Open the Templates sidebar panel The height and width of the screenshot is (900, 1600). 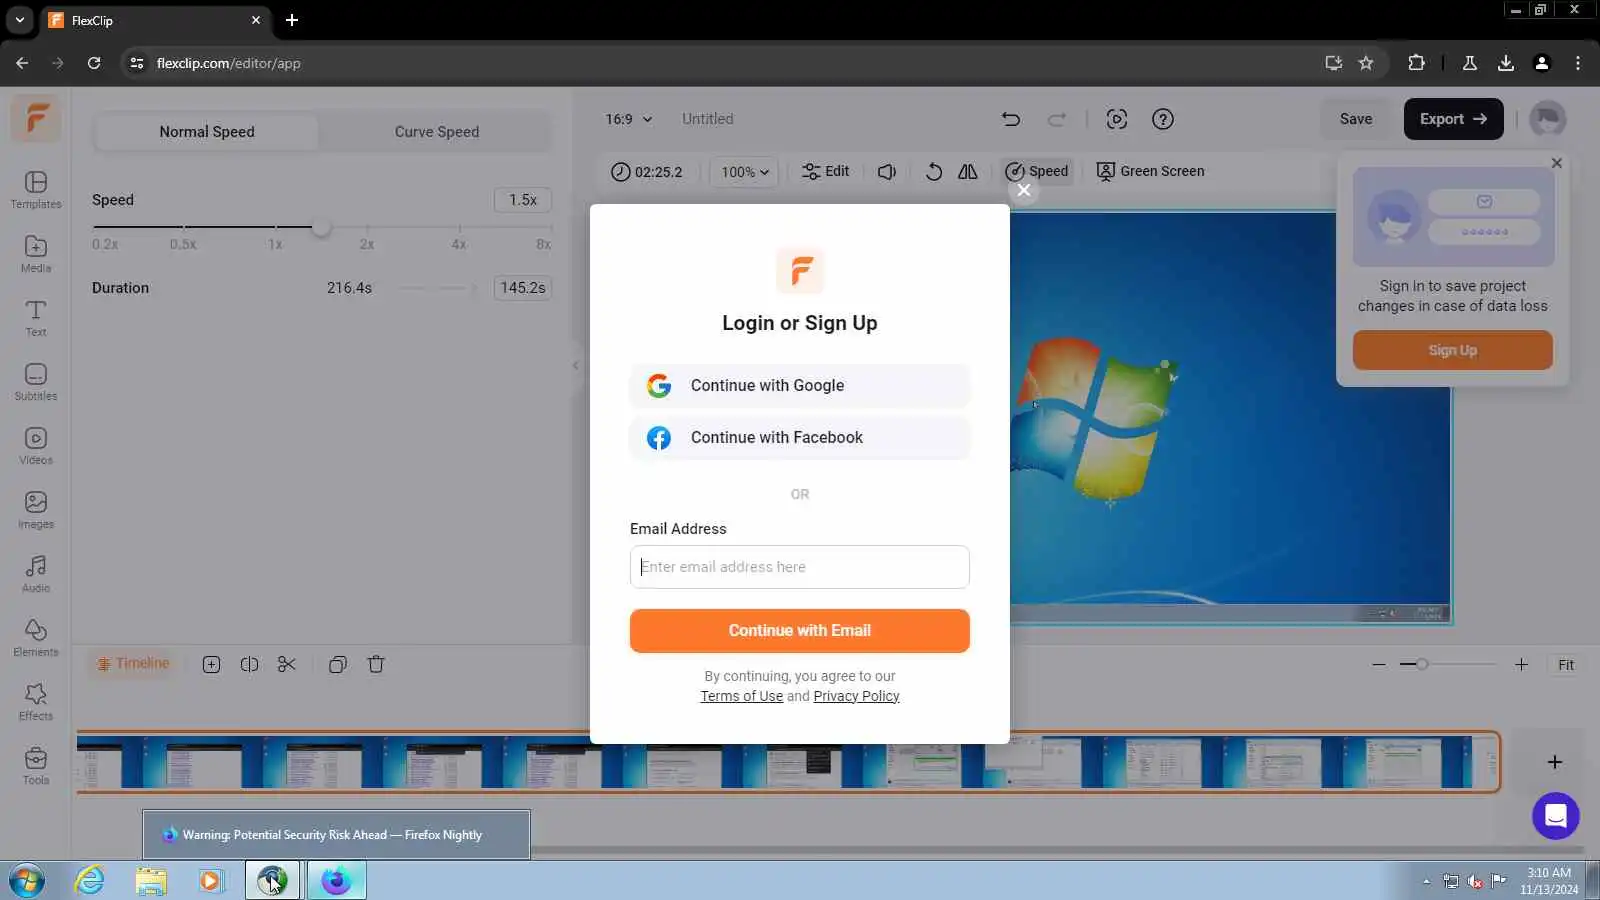36,189
